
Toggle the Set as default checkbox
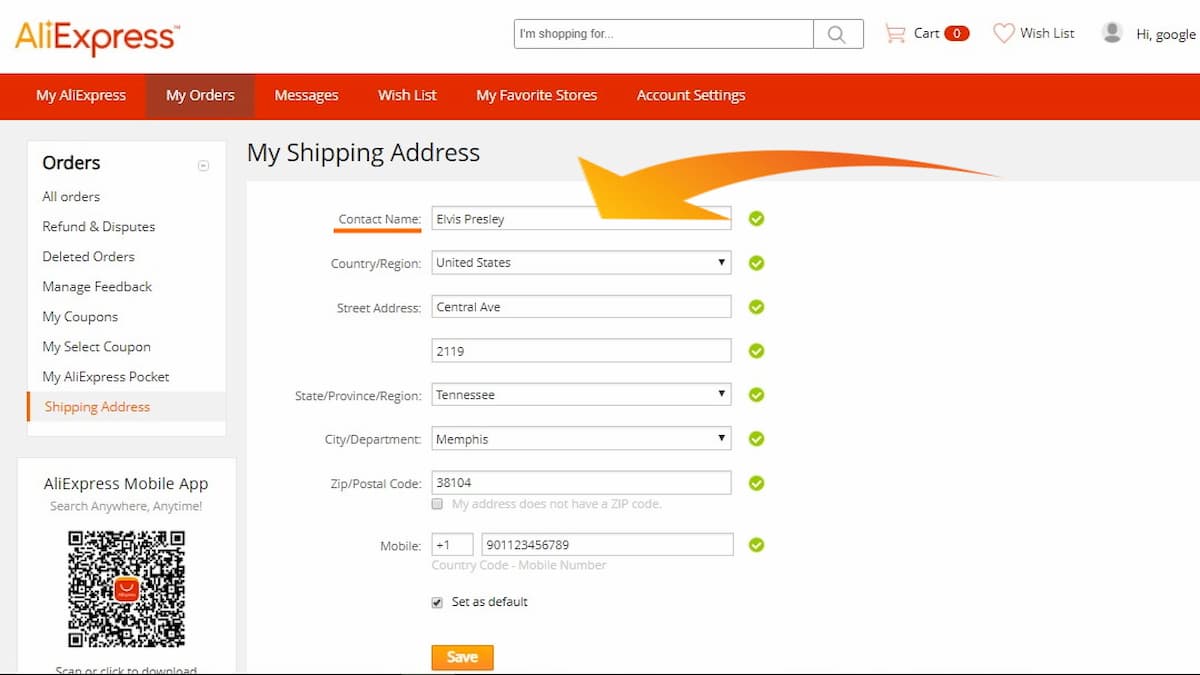[437, 602]
